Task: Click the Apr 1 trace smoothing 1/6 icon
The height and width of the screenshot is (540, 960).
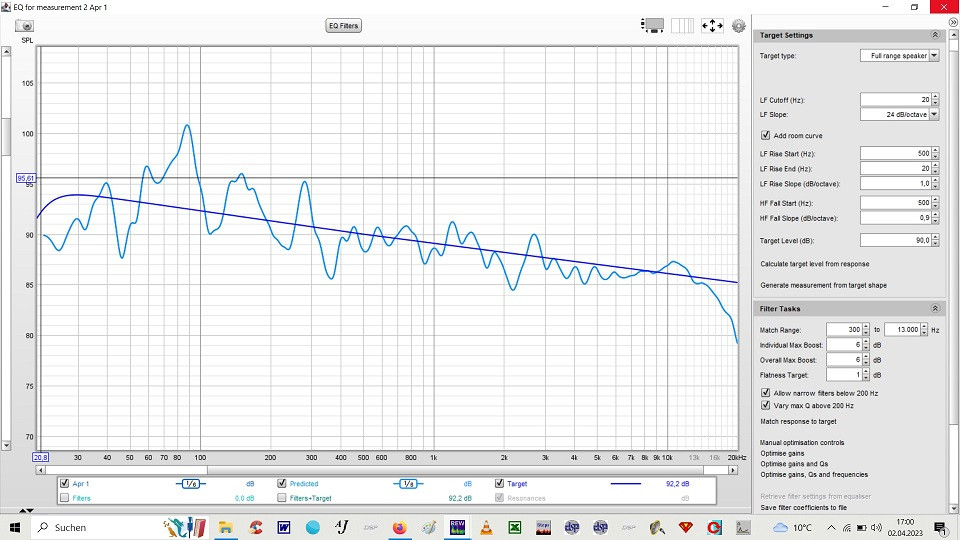Action: [x=190, y=484]
